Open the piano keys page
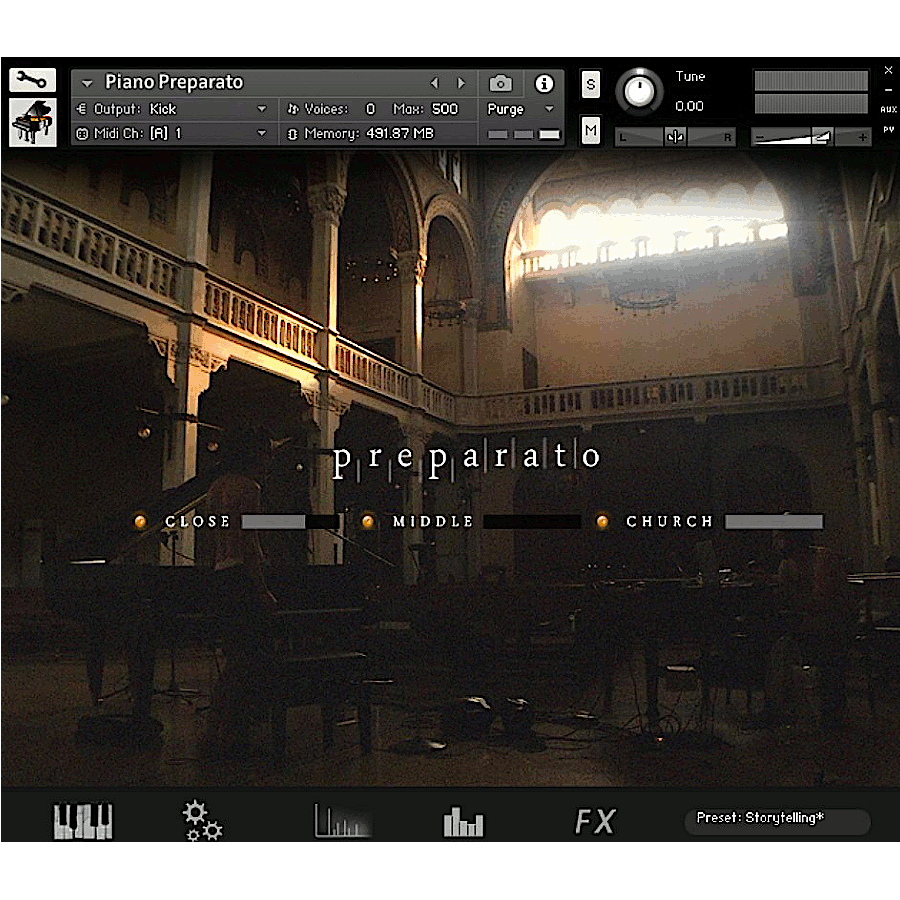Screen dimensions: 900x900 83,821
